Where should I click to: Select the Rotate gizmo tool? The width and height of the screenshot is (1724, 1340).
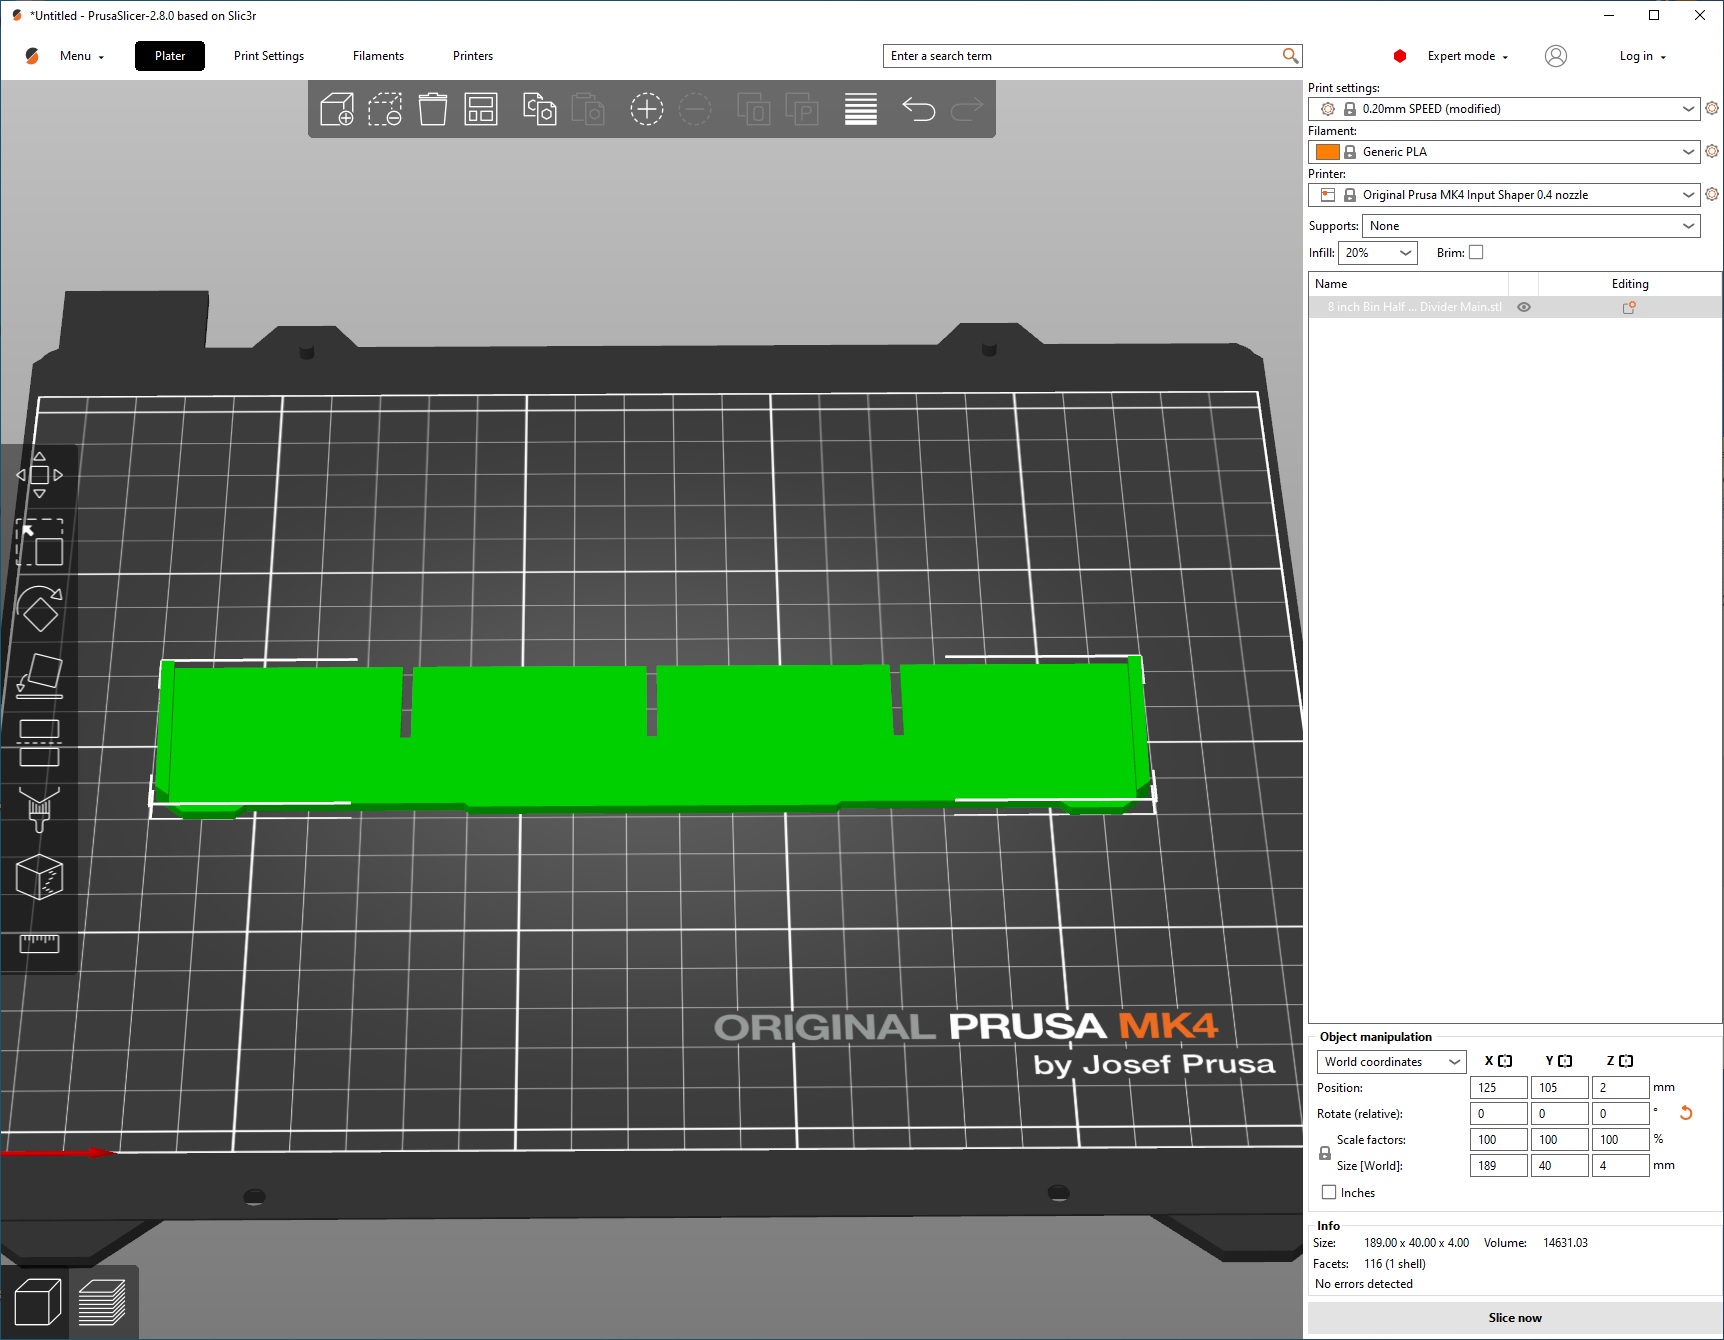(40, 609)
